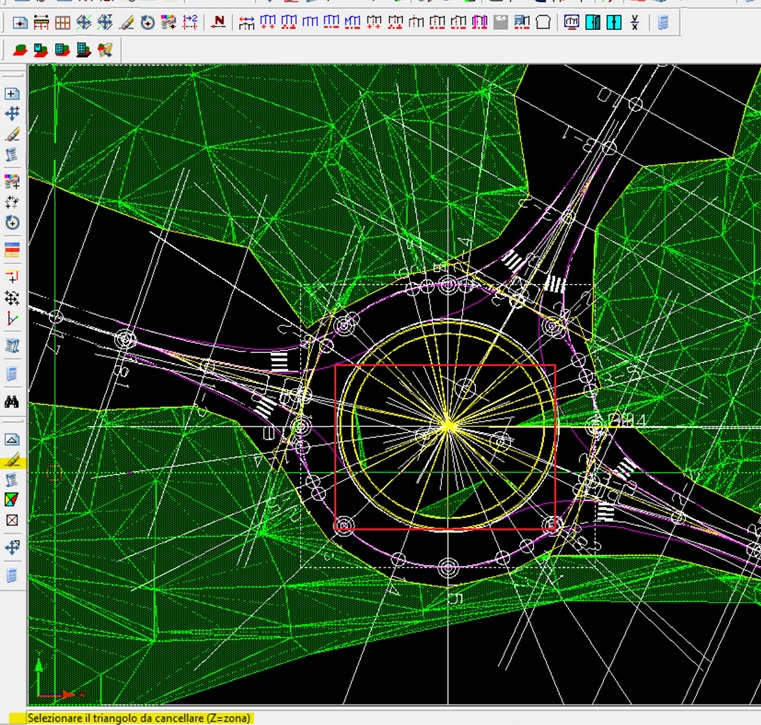Click the map icon in second toolbar row
The width and height of the screenshot is (761, 725).
click(104, 48)
